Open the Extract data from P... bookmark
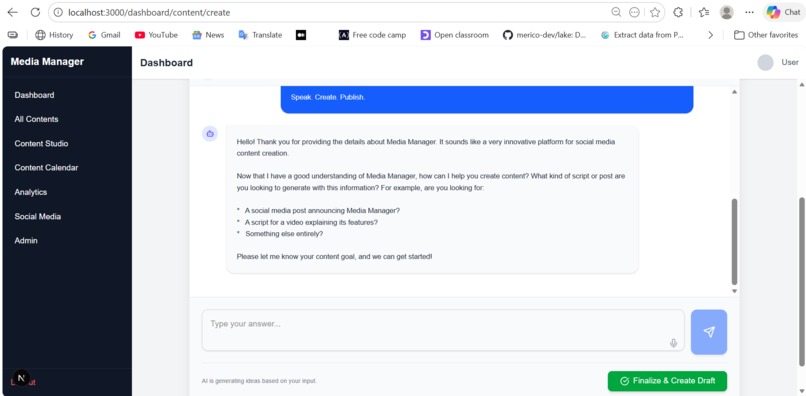The image size is (806, 396). (642, 35)
